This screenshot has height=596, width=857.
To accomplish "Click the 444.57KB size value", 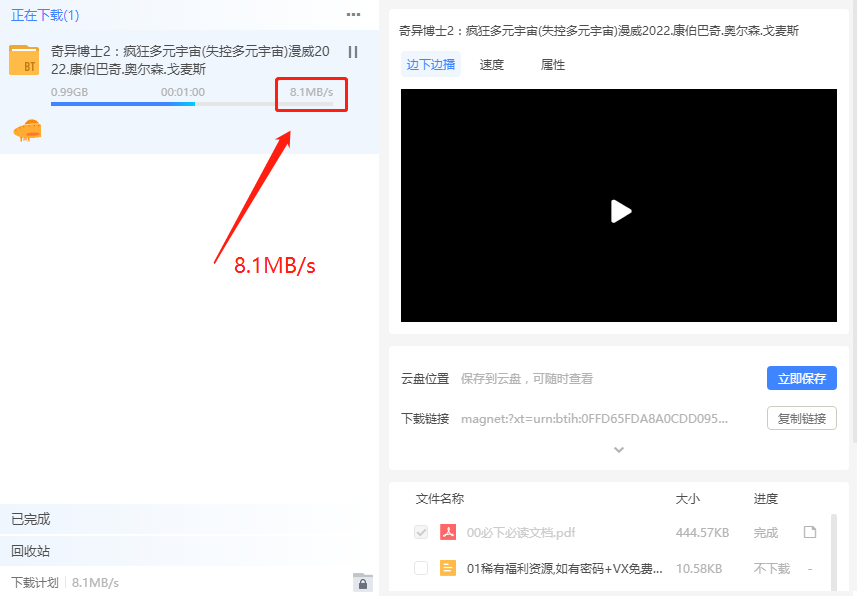I will [x=702, y=533].
